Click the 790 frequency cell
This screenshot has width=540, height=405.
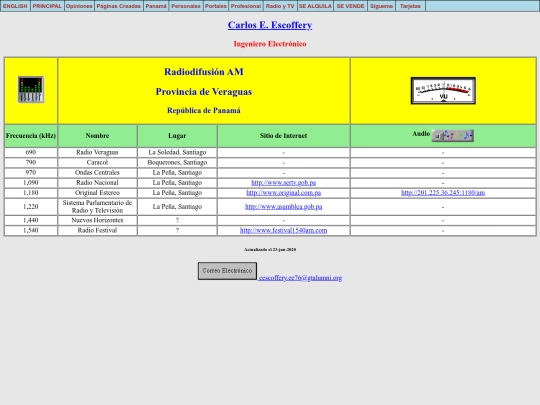pyautogui.click(x=31, y=162)
